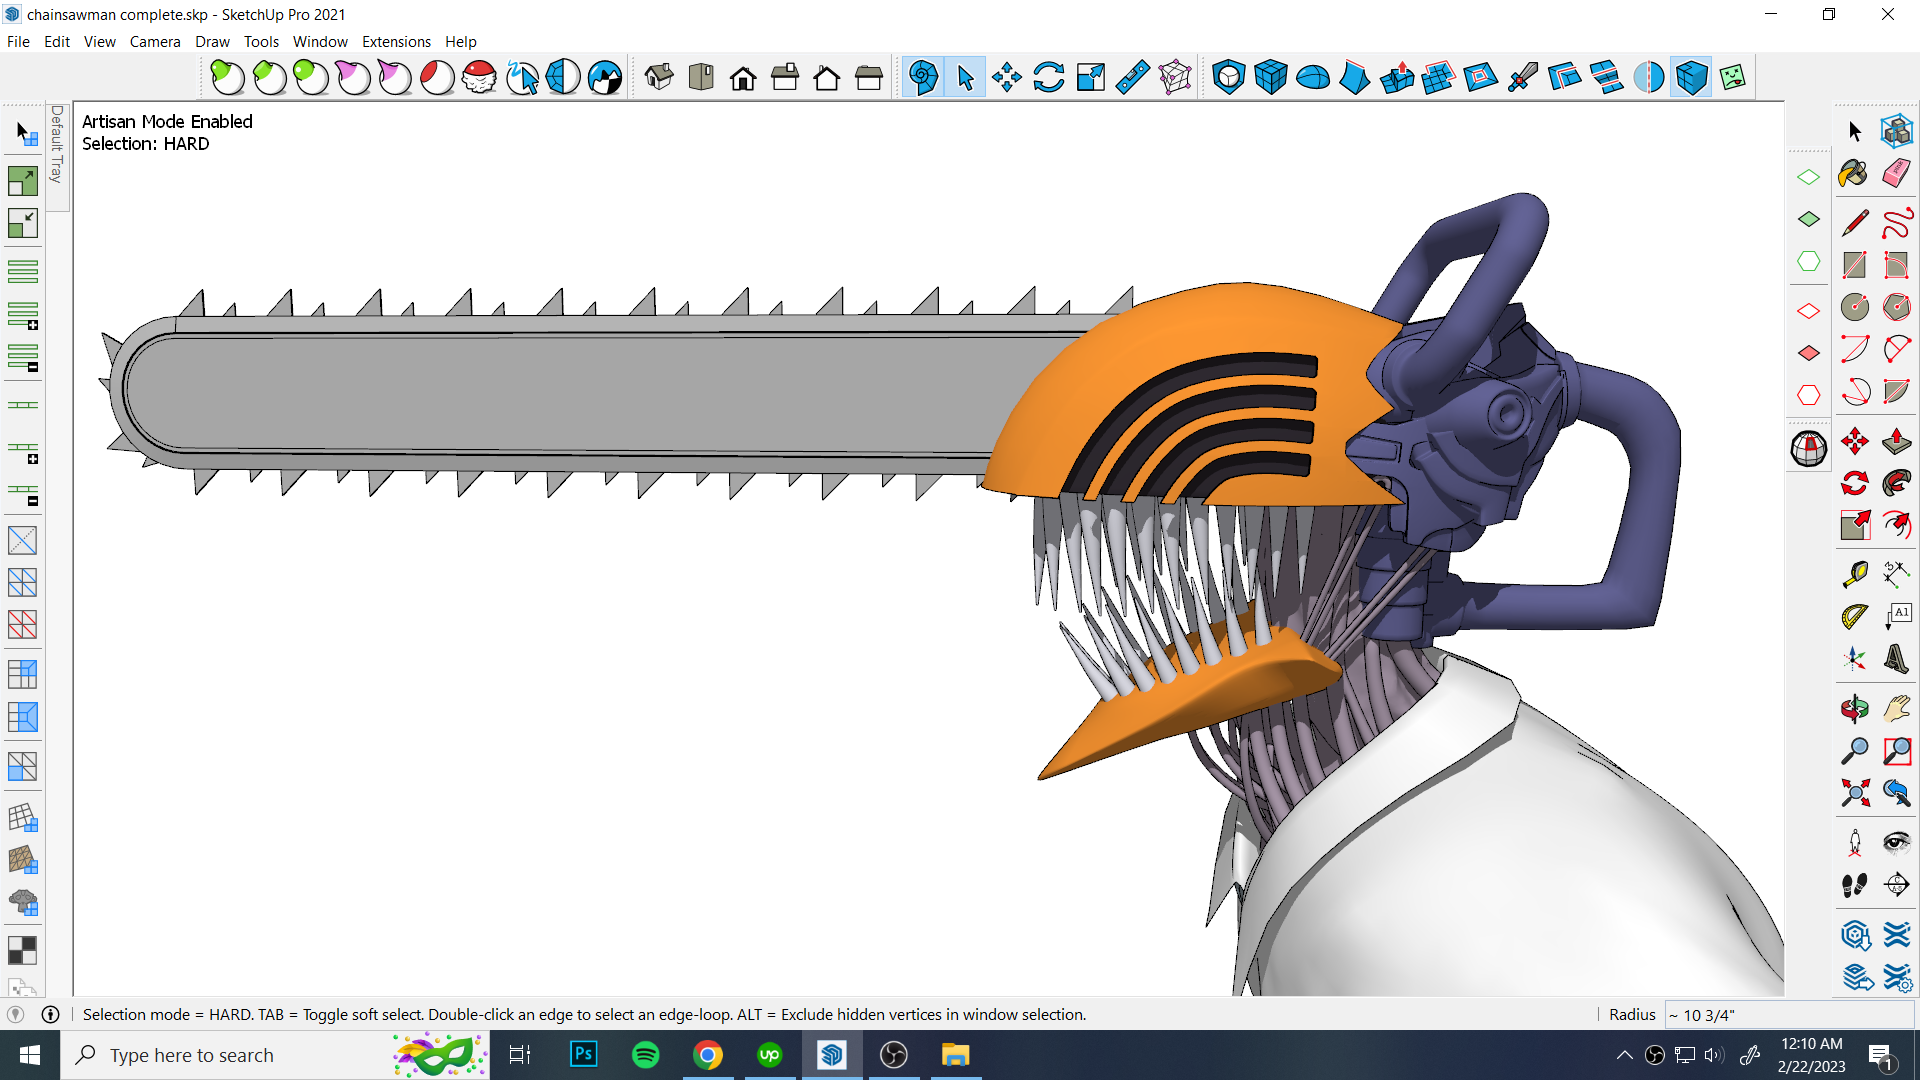Switch to Top view icon
The image size is (1920, 1080).
click(x=701, y=77)
